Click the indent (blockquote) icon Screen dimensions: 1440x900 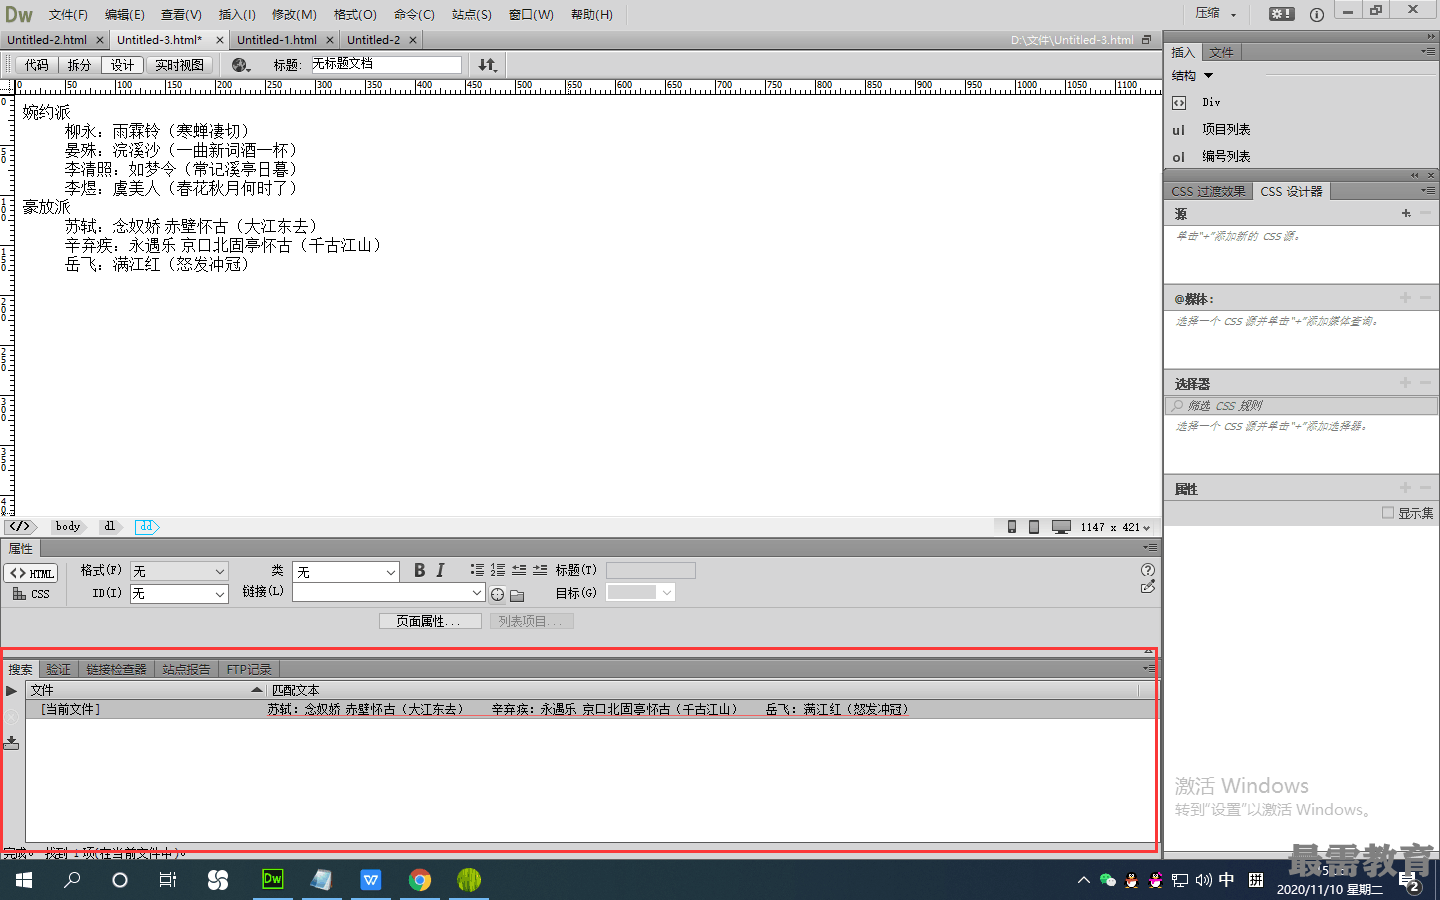(x=540, y=570)
